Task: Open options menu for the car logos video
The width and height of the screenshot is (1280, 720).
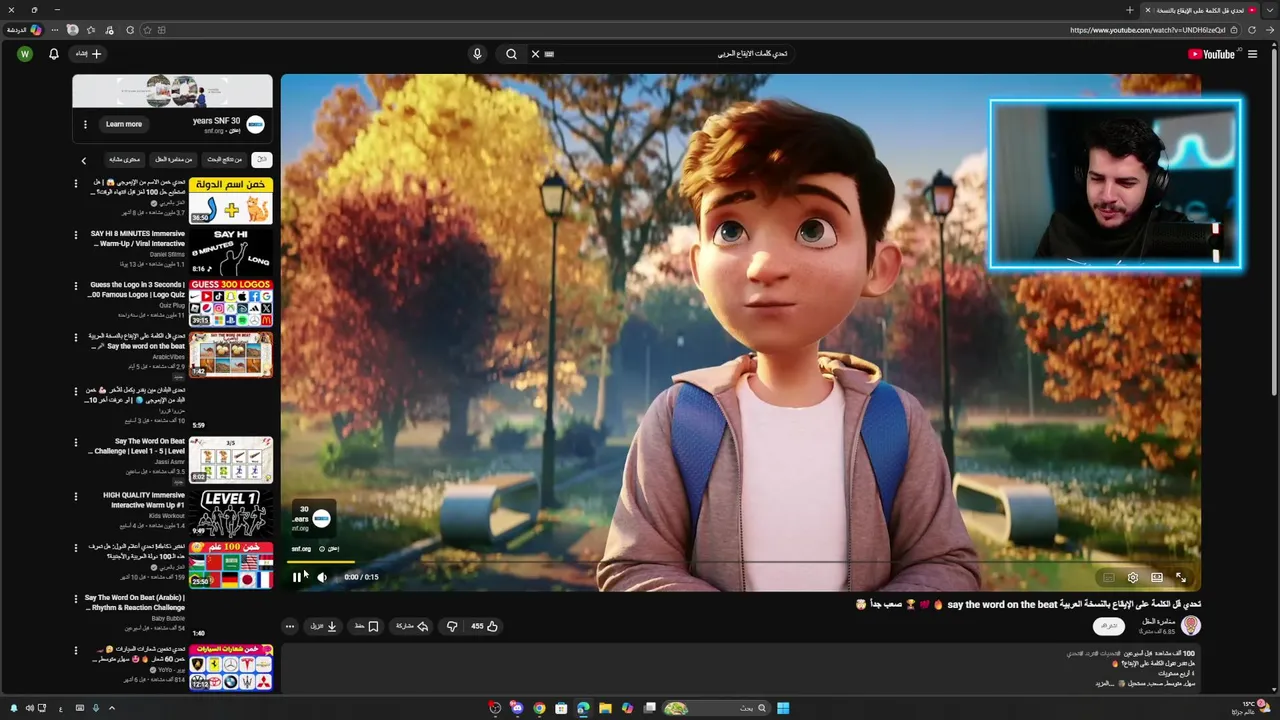Action: coord(76,650)
